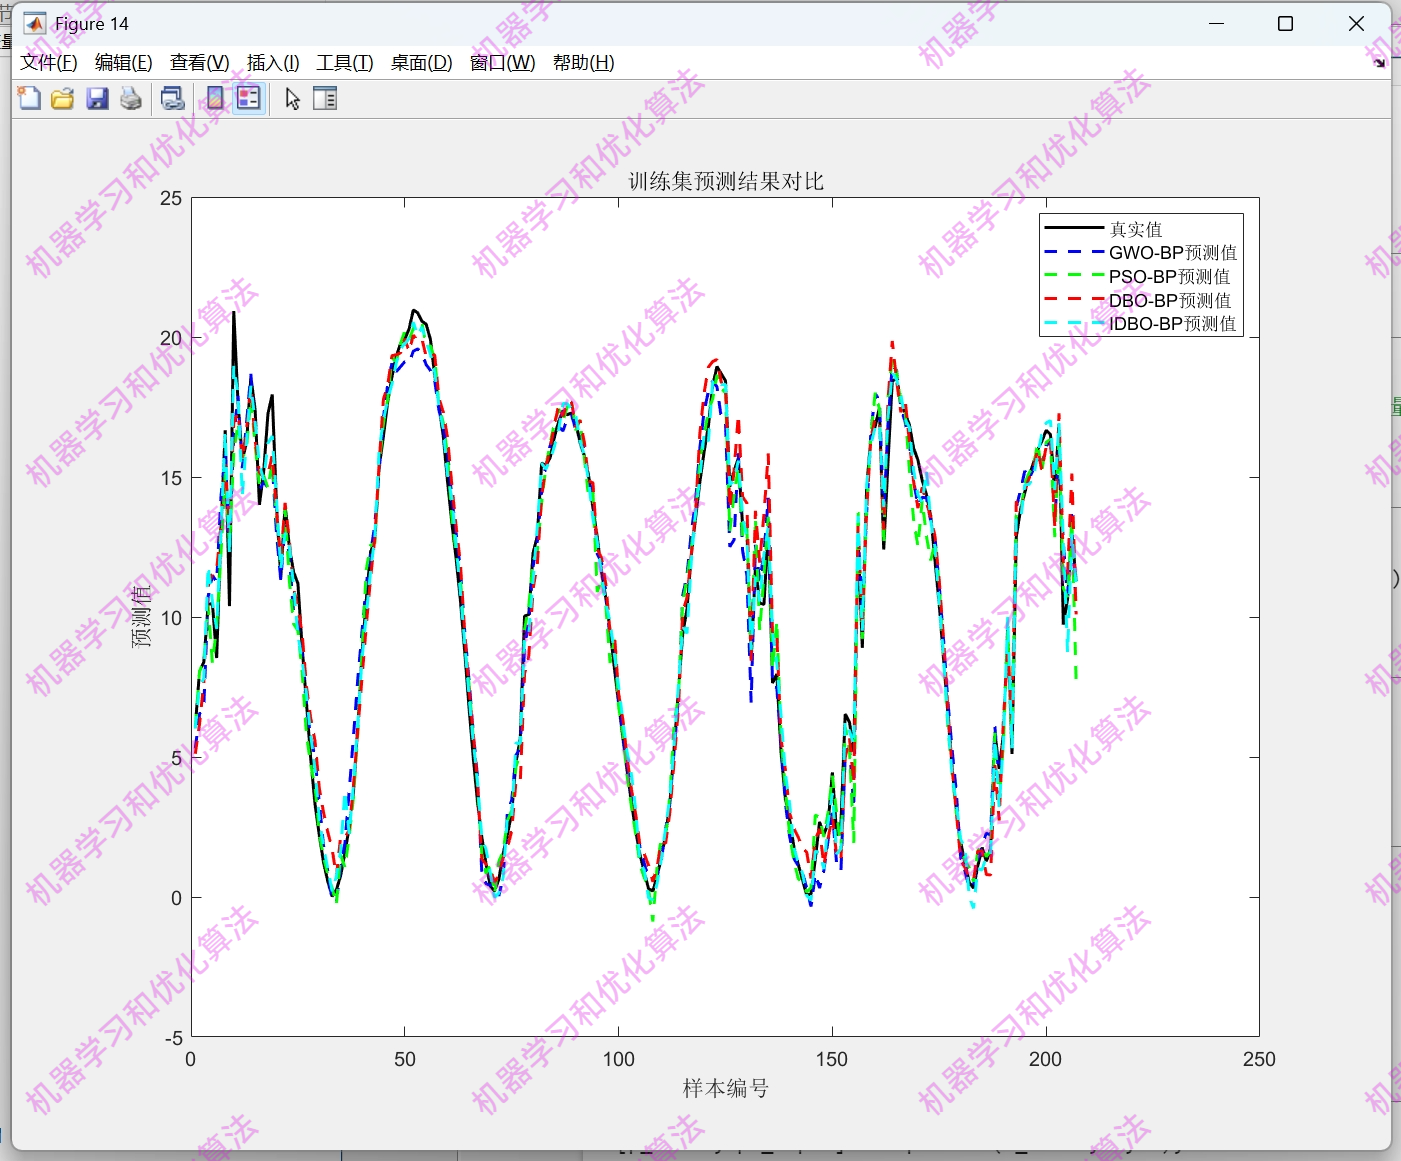
Task: Click the y-axis tick label 10
Action: click(171, 618)
